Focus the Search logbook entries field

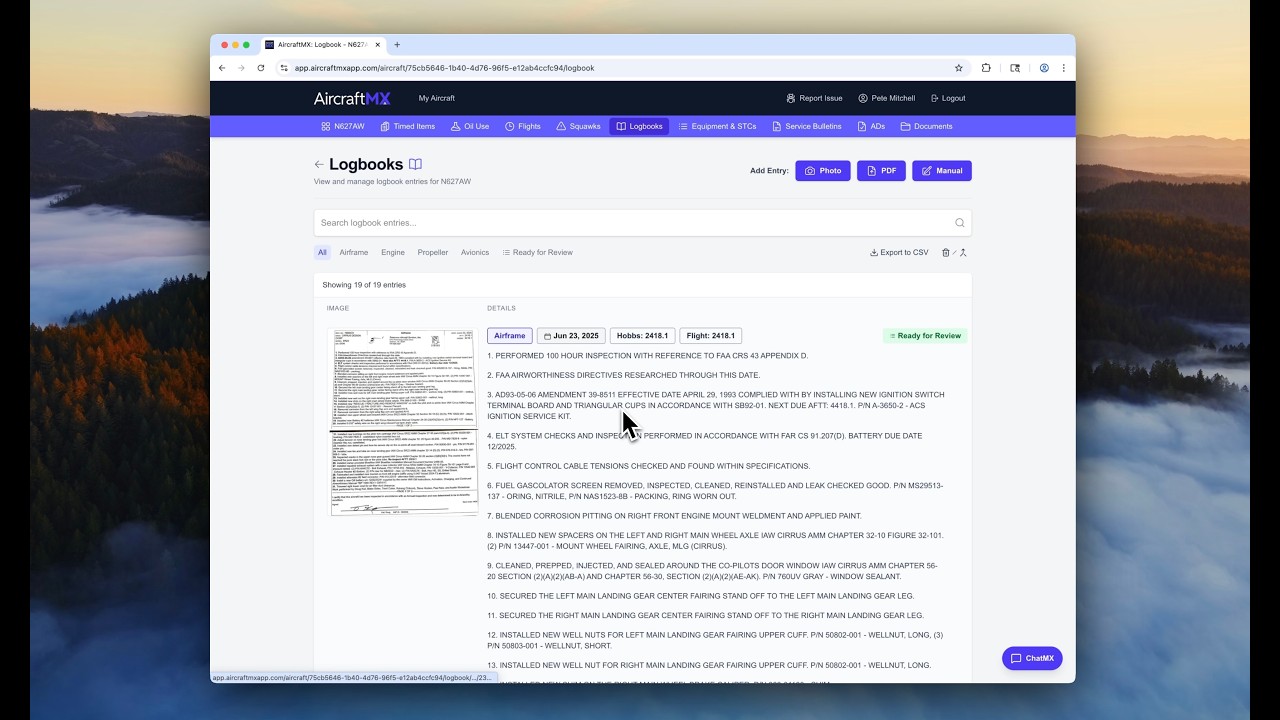tap(642, 223)
